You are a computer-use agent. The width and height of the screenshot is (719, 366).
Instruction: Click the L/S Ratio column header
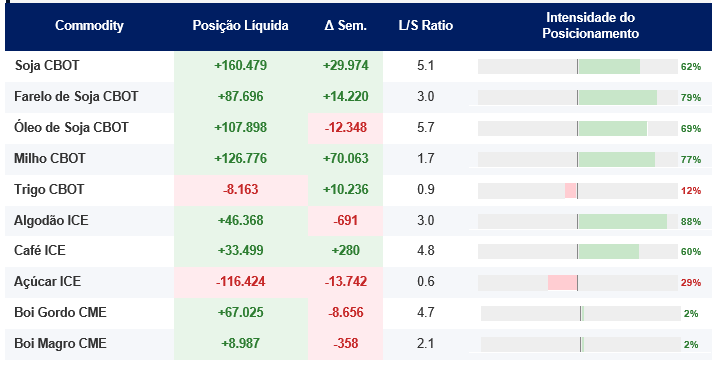(x=426, y=25)
